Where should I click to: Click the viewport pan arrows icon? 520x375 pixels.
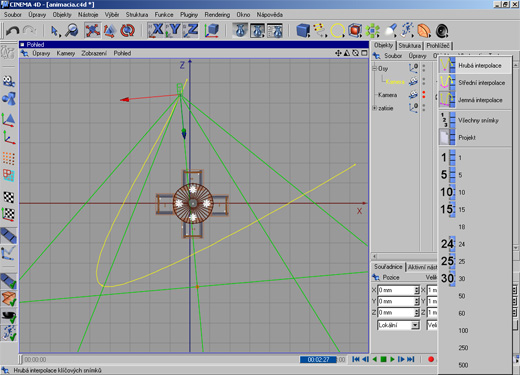tap(338, 53)
